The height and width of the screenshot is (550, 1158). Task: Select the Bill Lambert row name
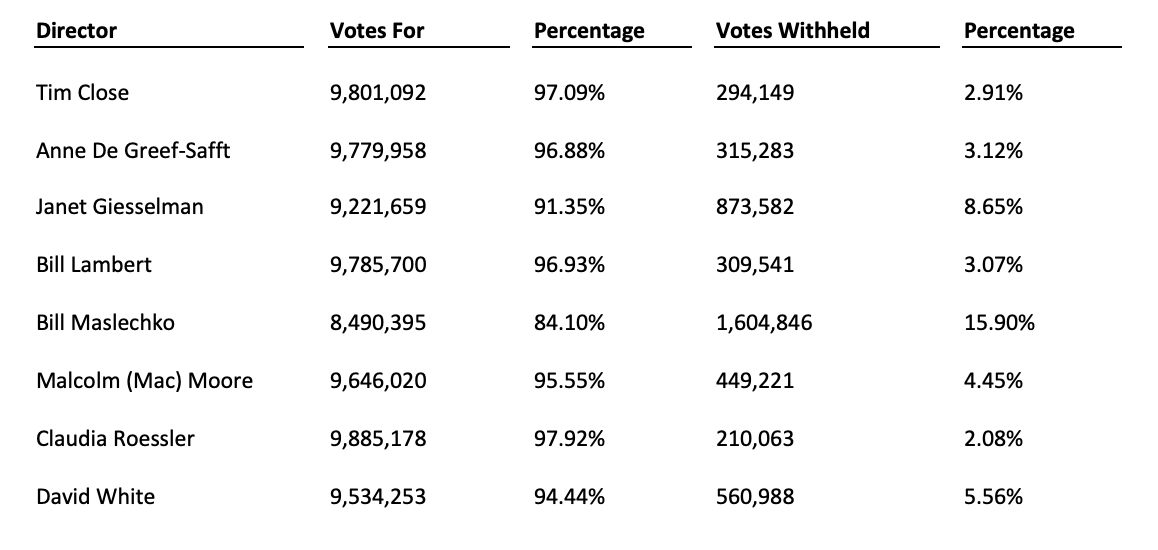coord(94,265)
